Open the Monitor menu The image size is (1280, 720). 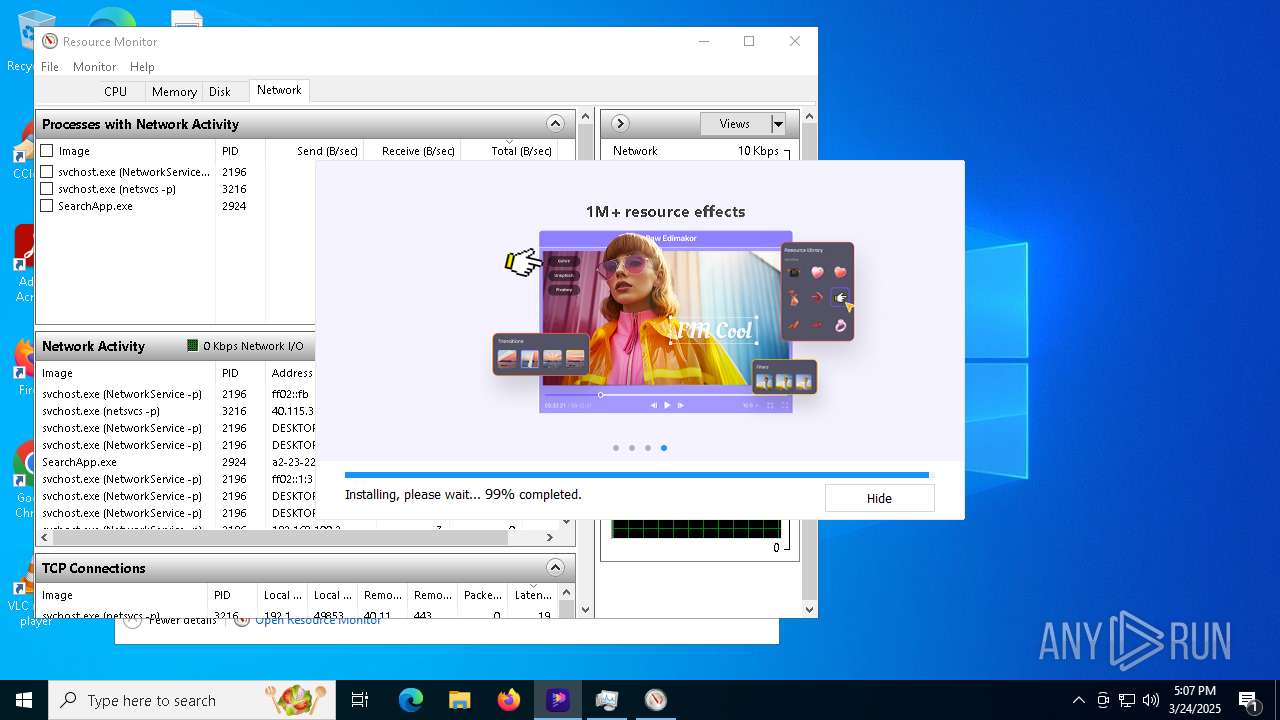point(95,66)
